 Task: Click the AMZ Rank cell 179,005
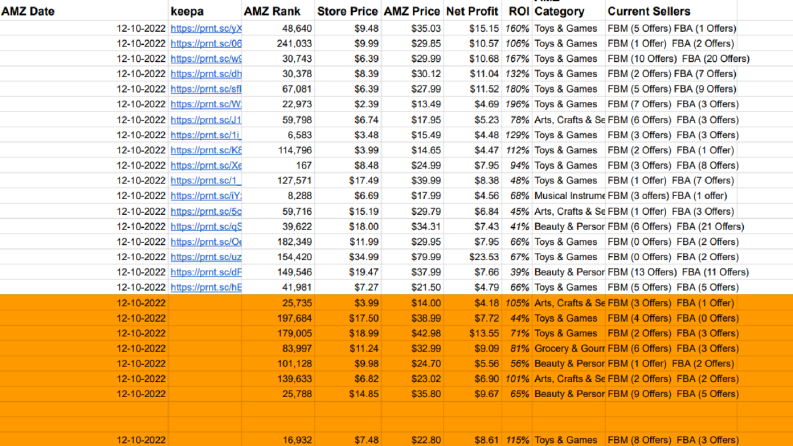278,333
